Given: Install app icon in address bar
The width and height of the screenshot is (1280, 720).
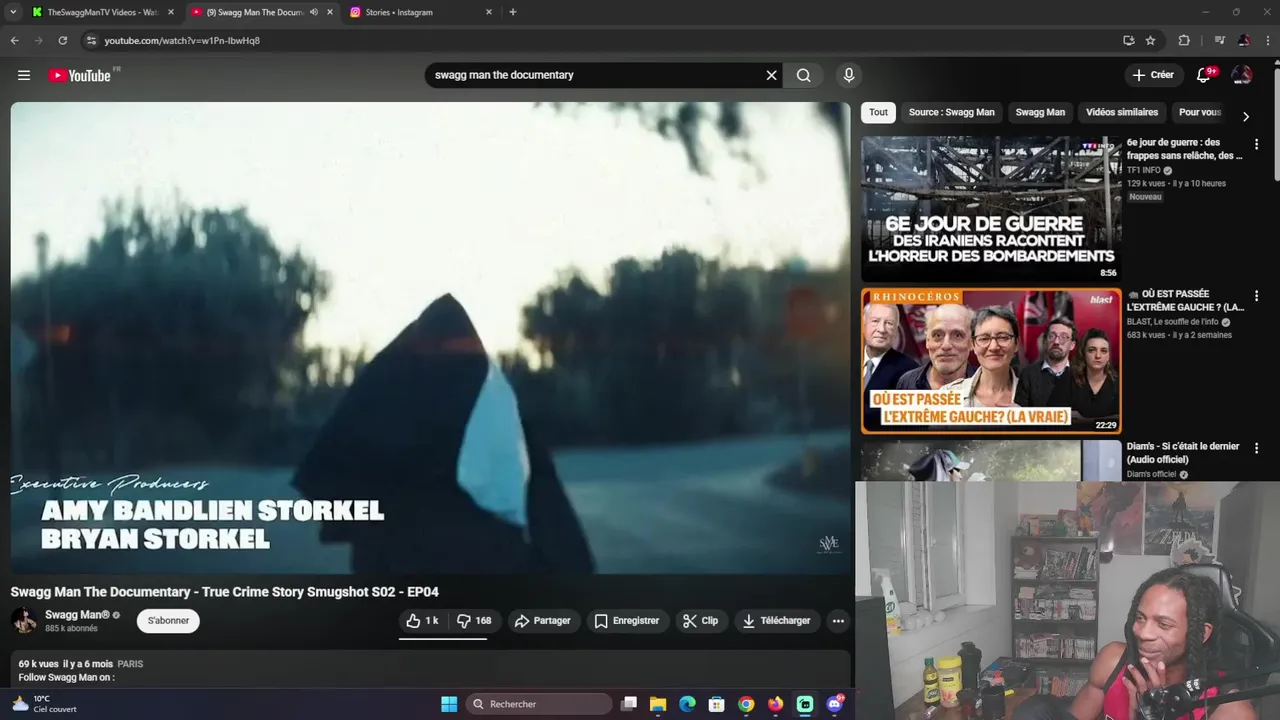Looking at the screenshot, I should pyautogui.click(x=1128, y=40).
